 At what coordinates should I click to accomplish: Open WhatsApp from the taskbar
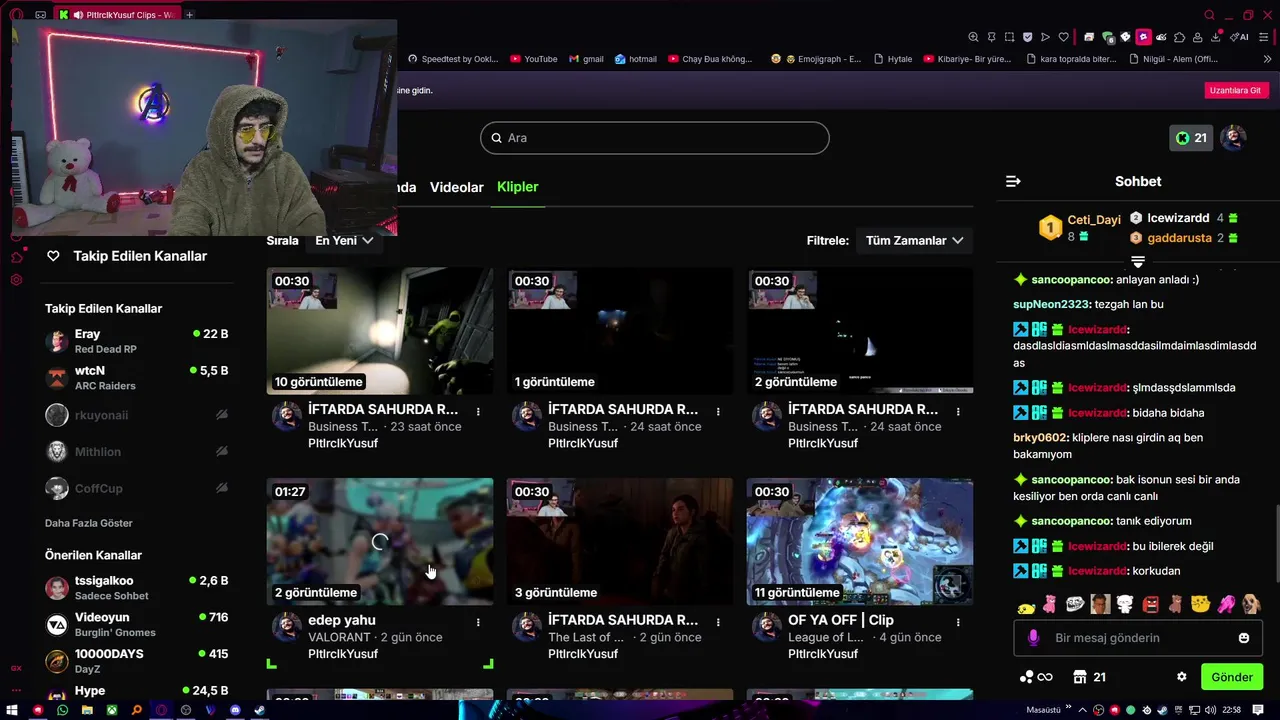point(62,710)
